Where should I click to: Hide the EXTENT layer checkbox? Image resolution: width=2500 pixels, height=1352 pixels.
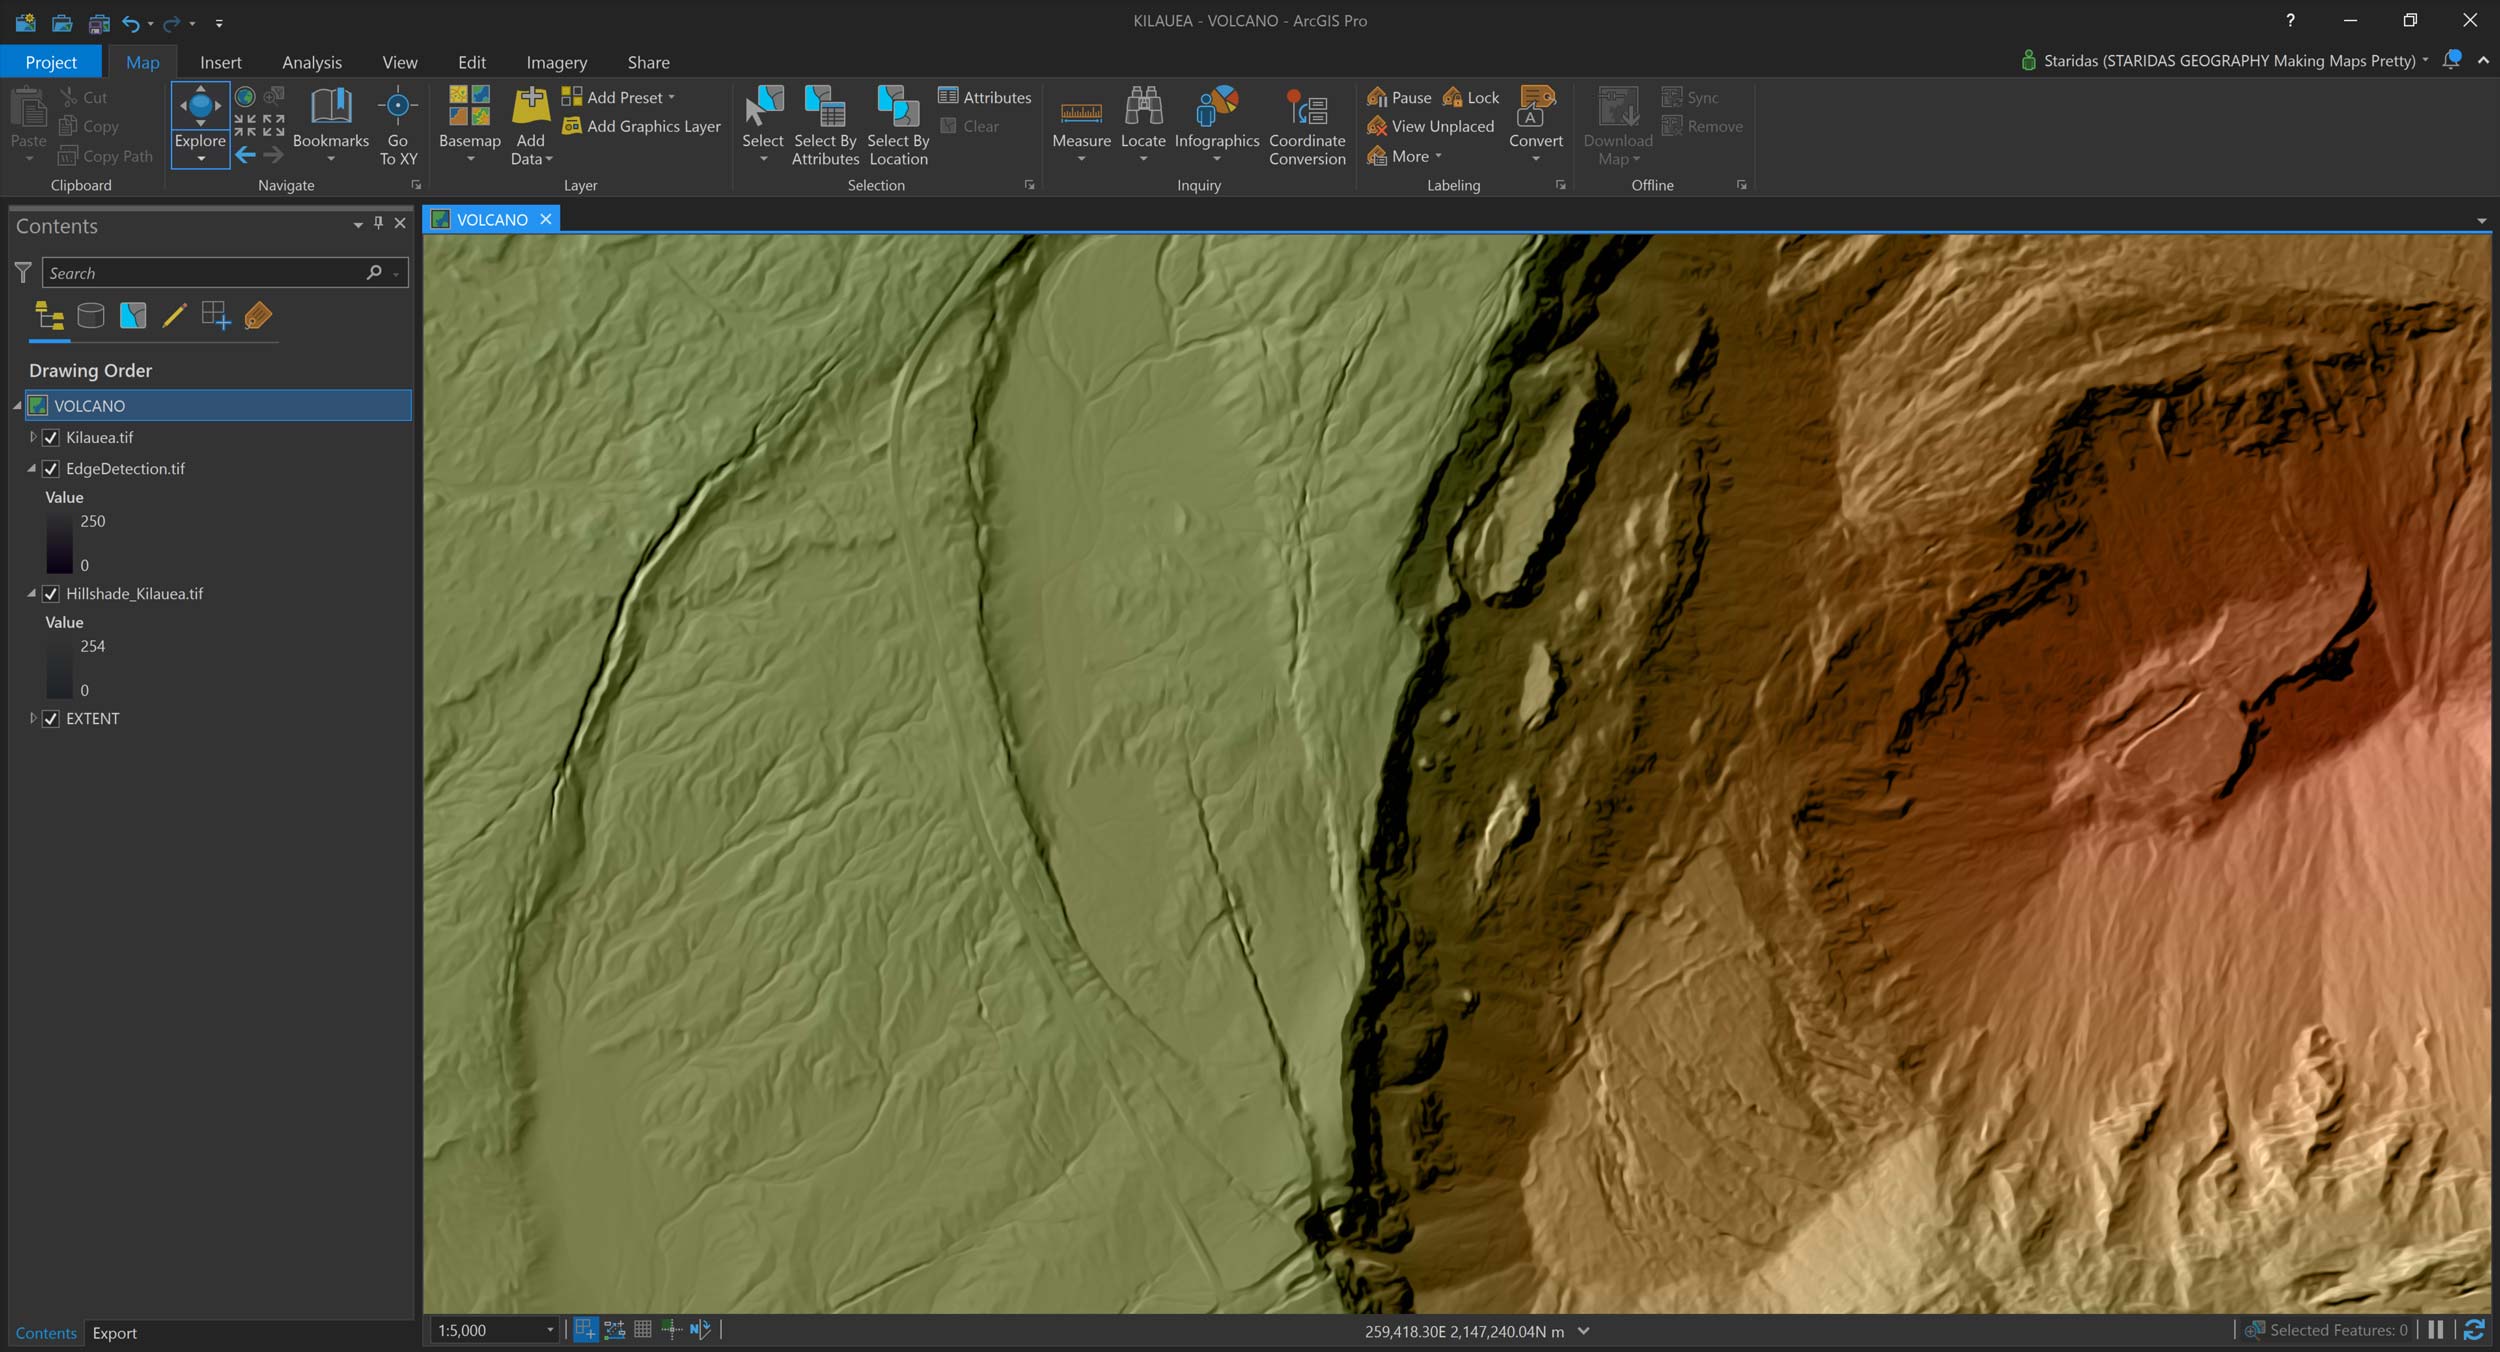51,718
